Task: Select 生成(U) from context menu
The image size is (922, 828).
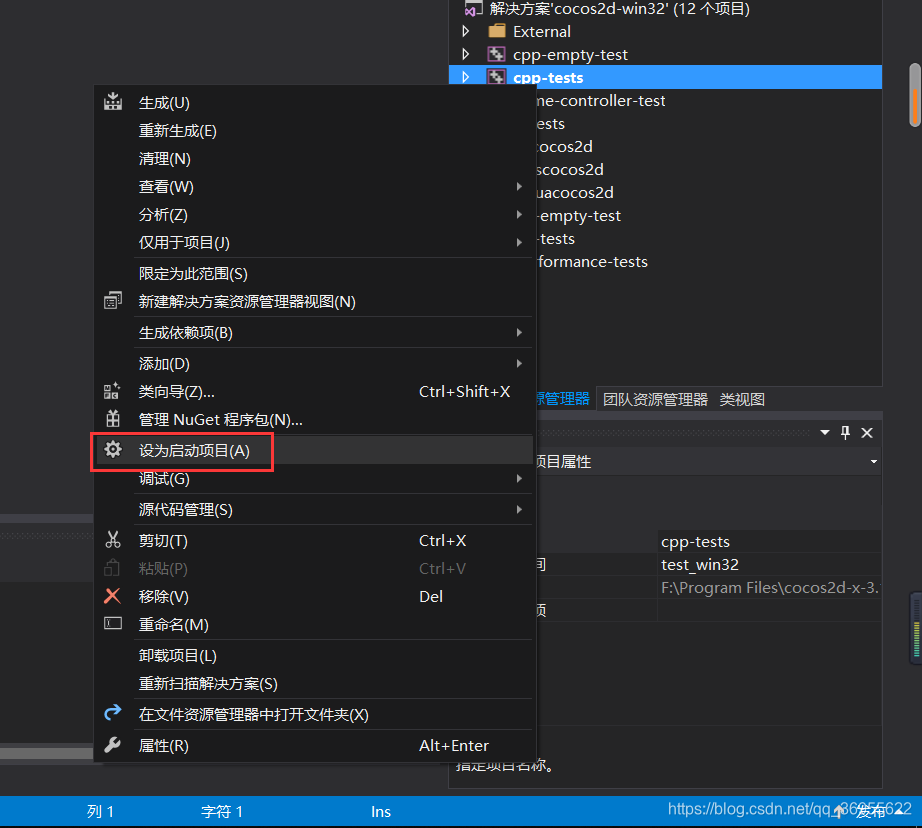Action: tap(314, 102)
